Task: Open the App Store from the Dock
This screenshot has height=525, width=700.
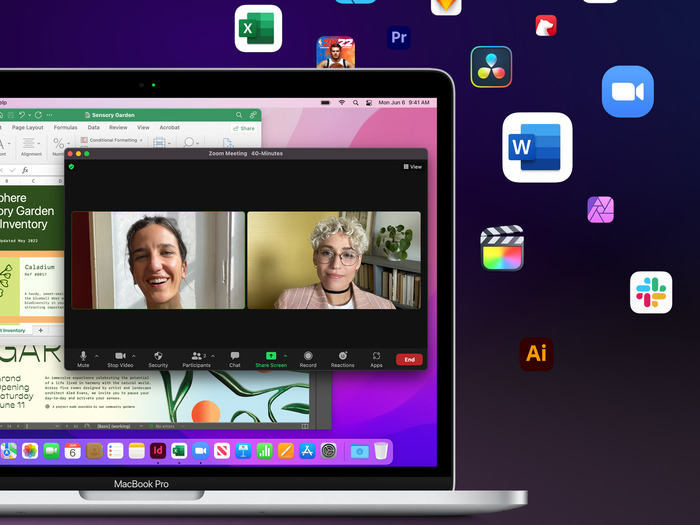Action: (x=307, y=451)
